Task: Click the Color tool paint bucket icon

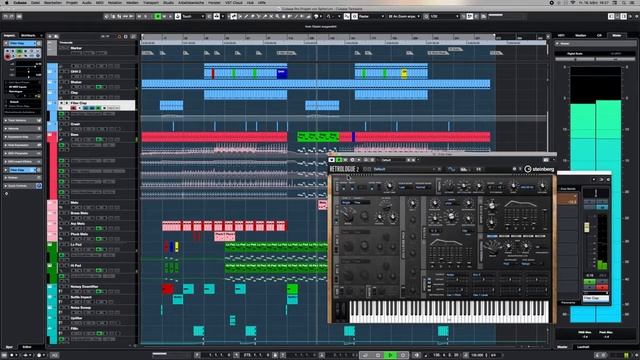Action: click(317, 16)
